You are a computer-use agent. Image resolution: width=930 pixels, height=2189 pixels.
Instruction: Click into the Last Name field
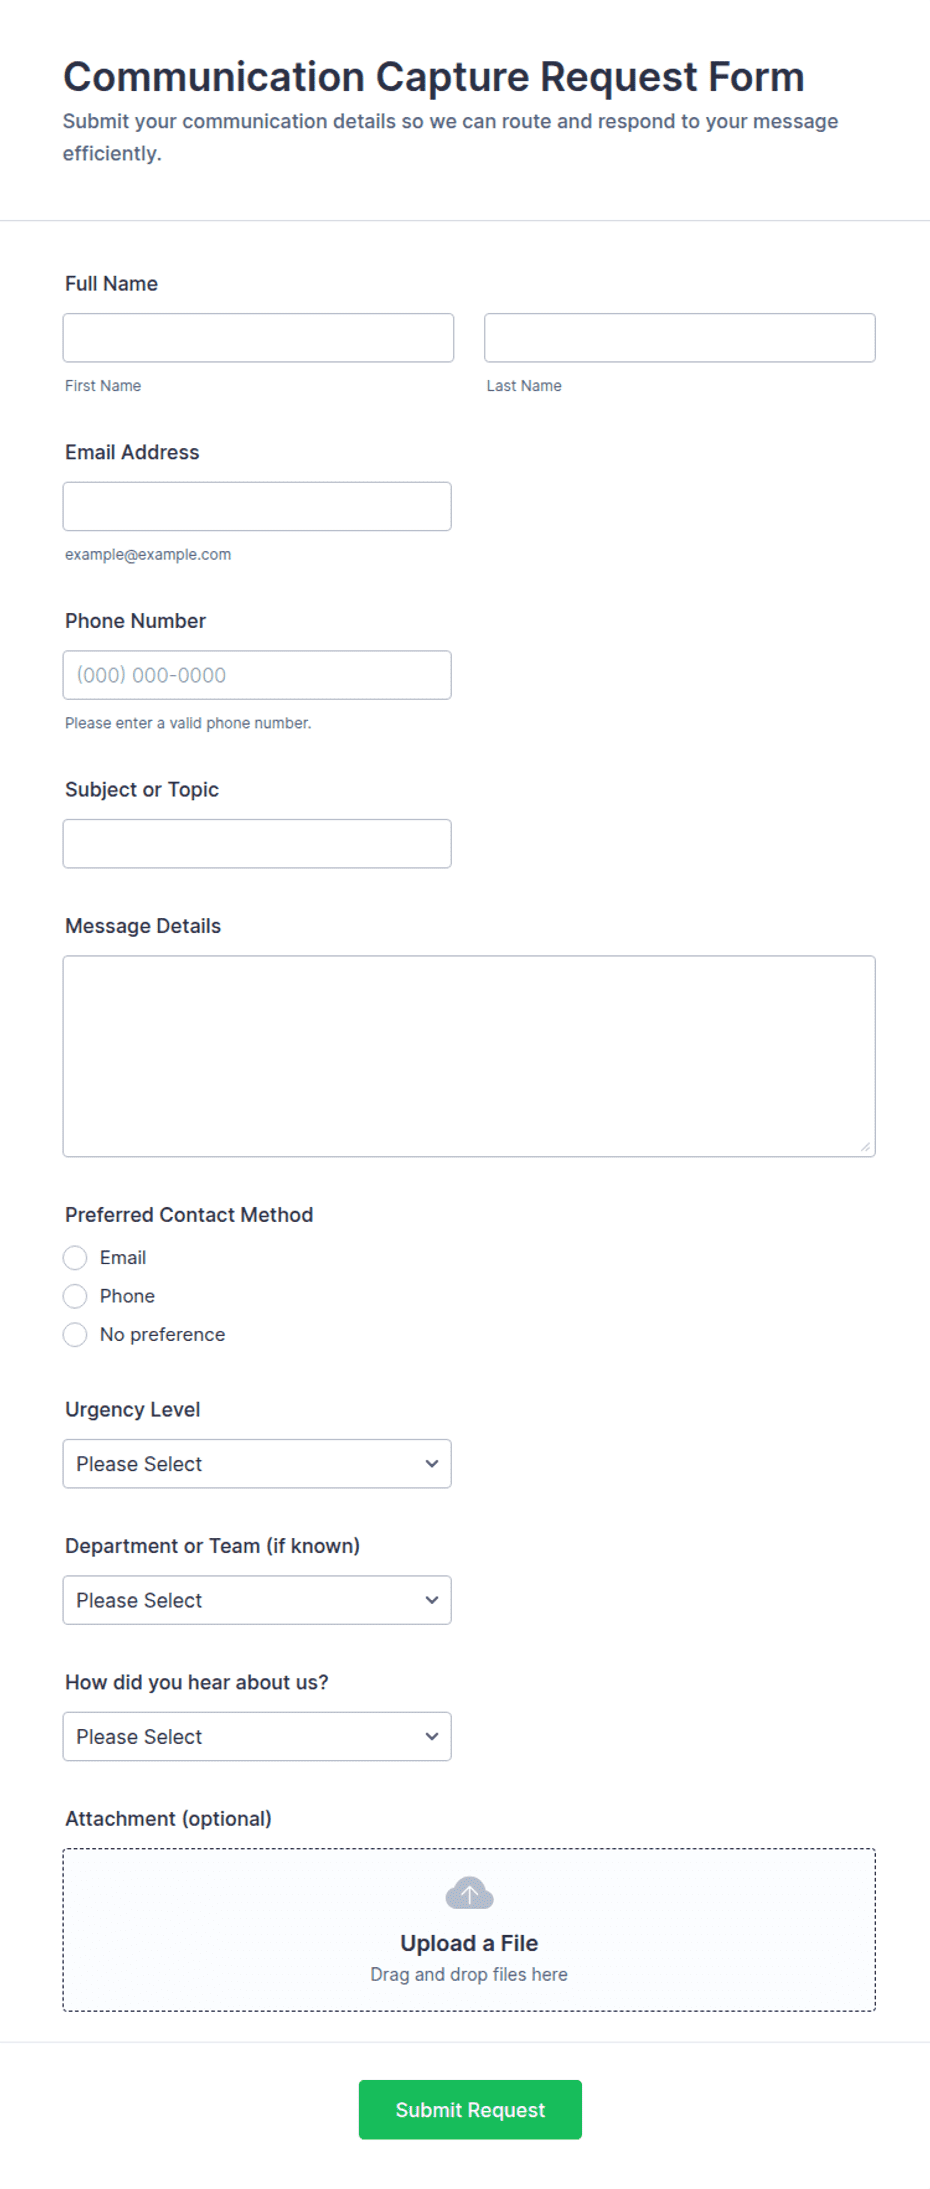[680, 338]
